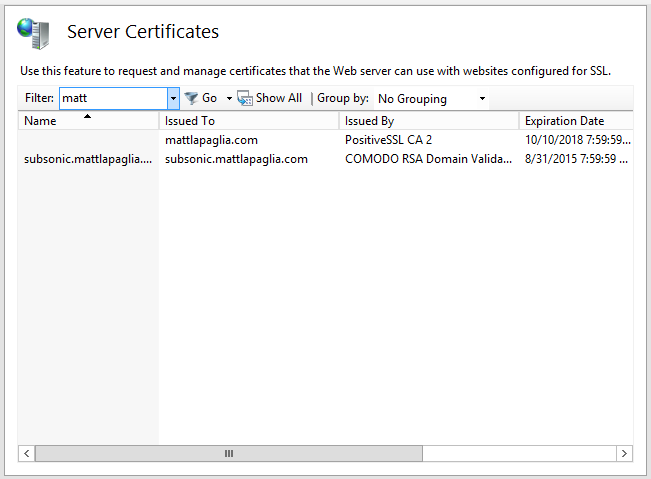This screenshot has height=479, width=651.
Task: Select the mattlapaglia.com Issued To cell
Action: tap(211, 140)
